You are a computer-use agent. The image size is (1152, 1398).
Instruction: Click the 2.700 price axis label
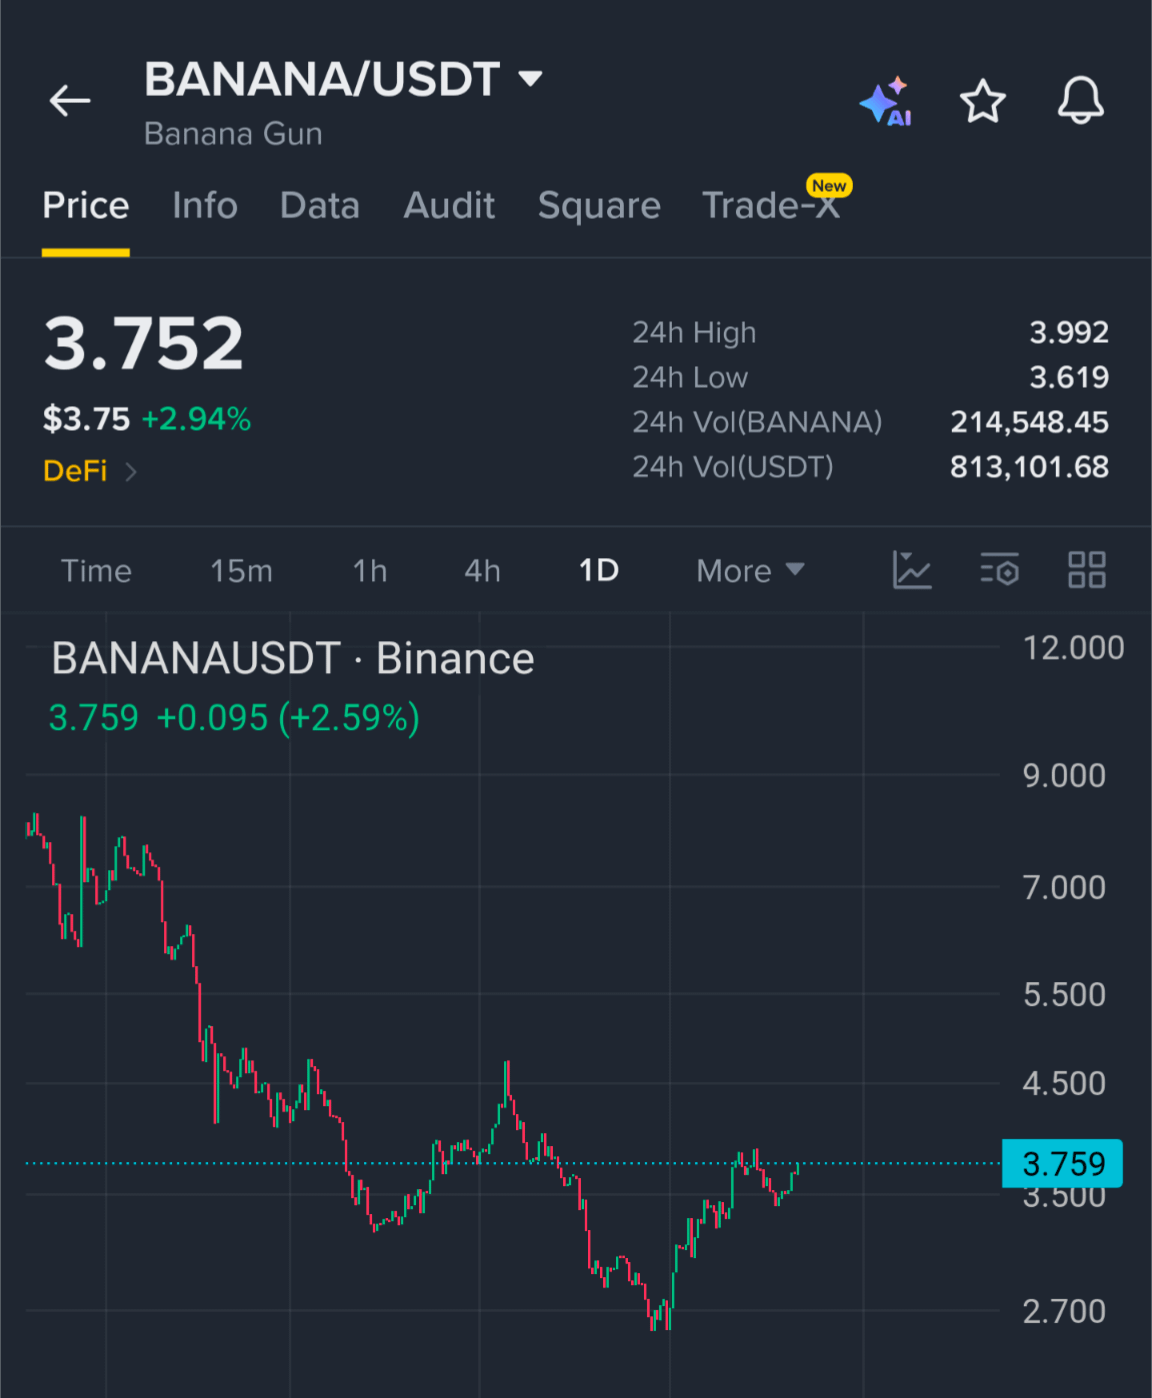[1064, 1311]
